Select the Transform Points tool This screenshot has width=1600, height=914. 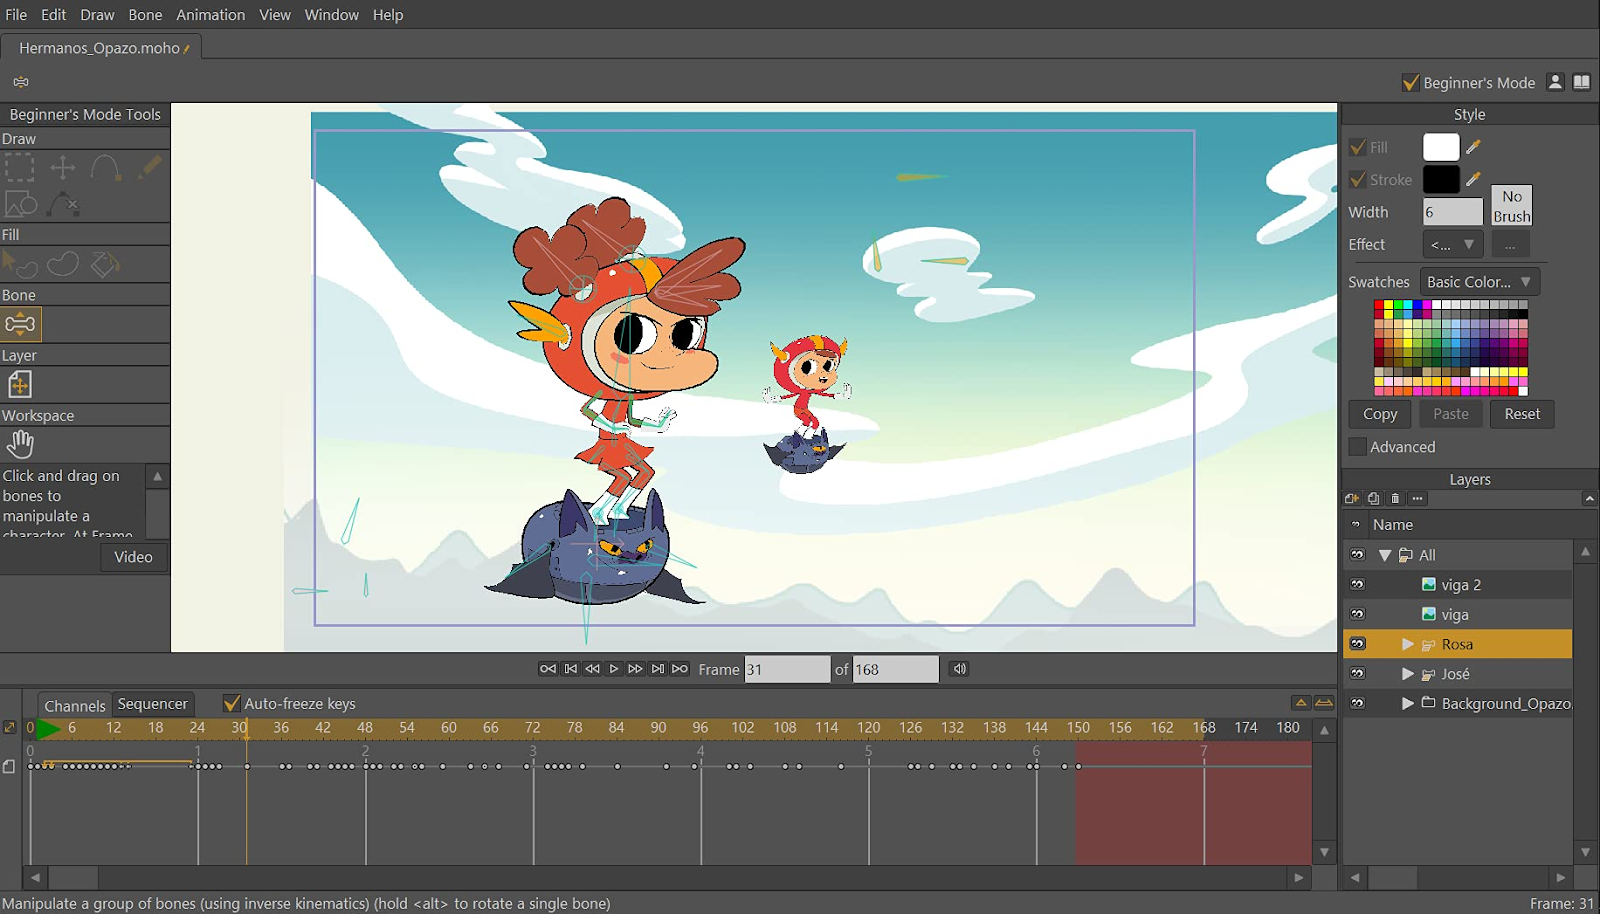point(61,167)
